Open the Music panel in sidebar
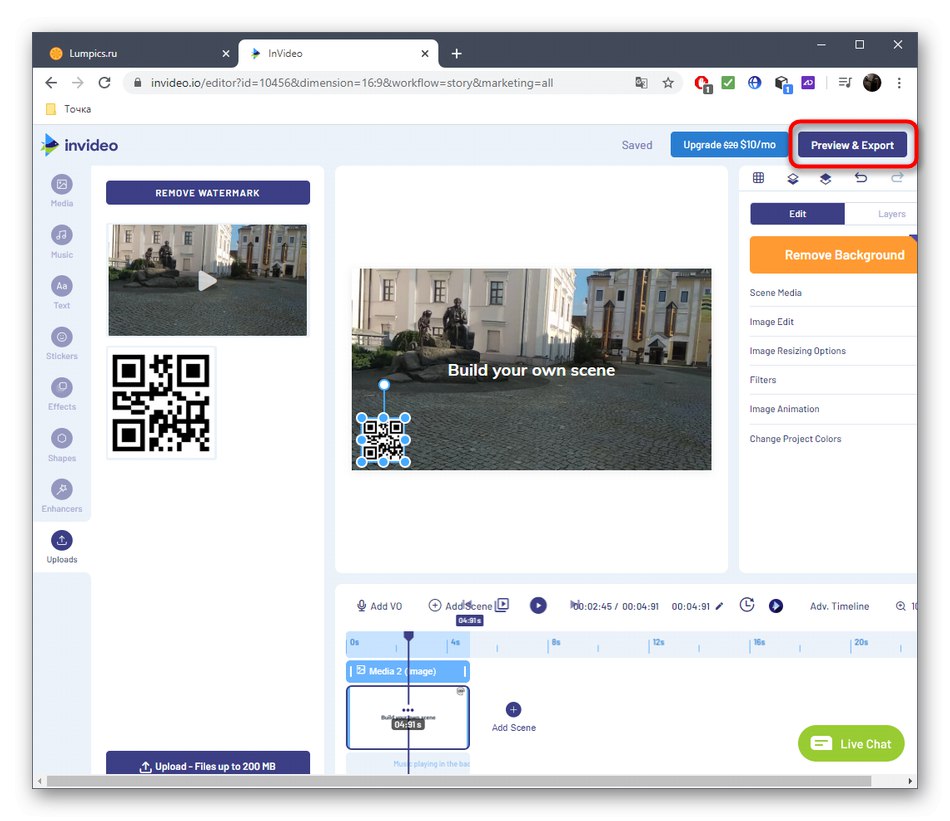Viewport: 950px width, 821px height. pyautogui.click(x=62, y=242)
